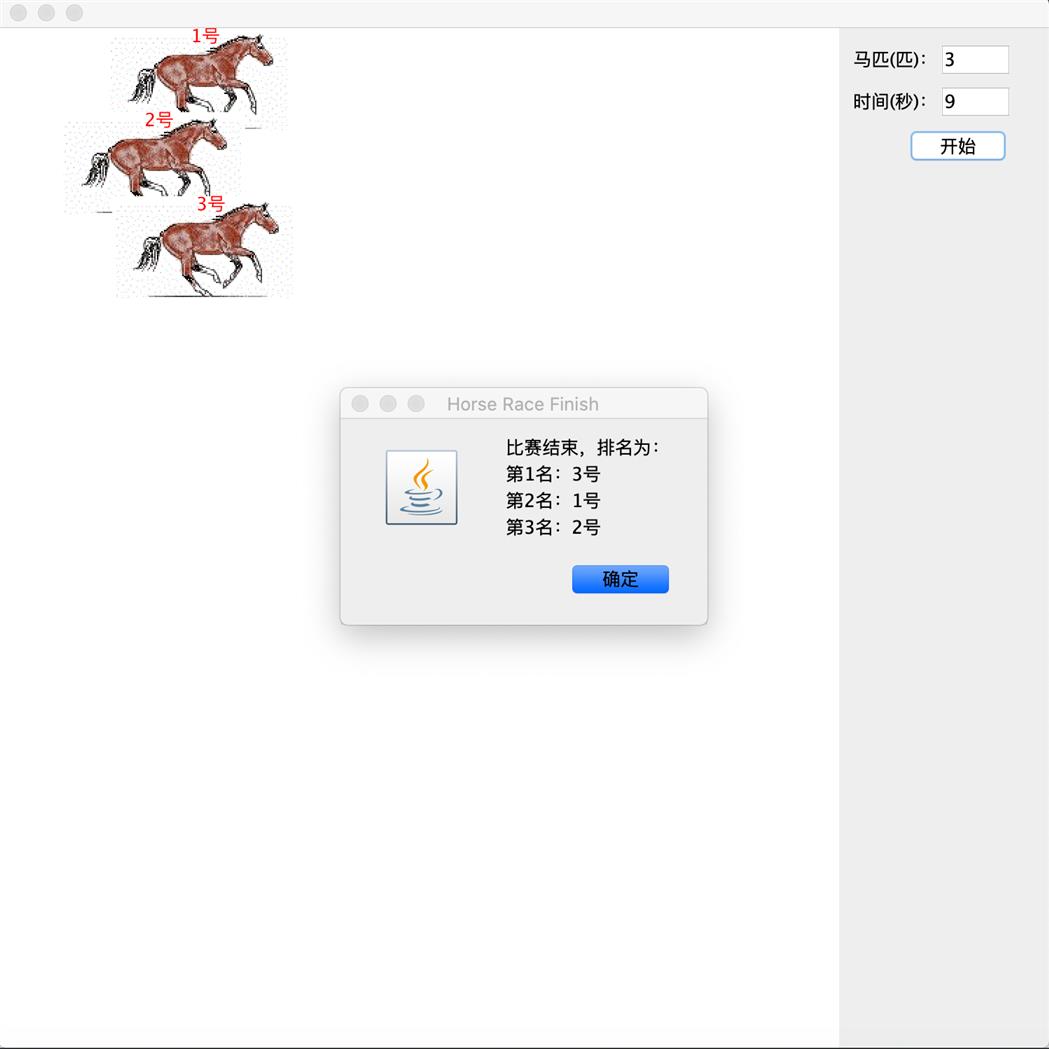Screen dimensions: 1049x1049
Task: Click the red 2号 label
Action: pos(159,120)
